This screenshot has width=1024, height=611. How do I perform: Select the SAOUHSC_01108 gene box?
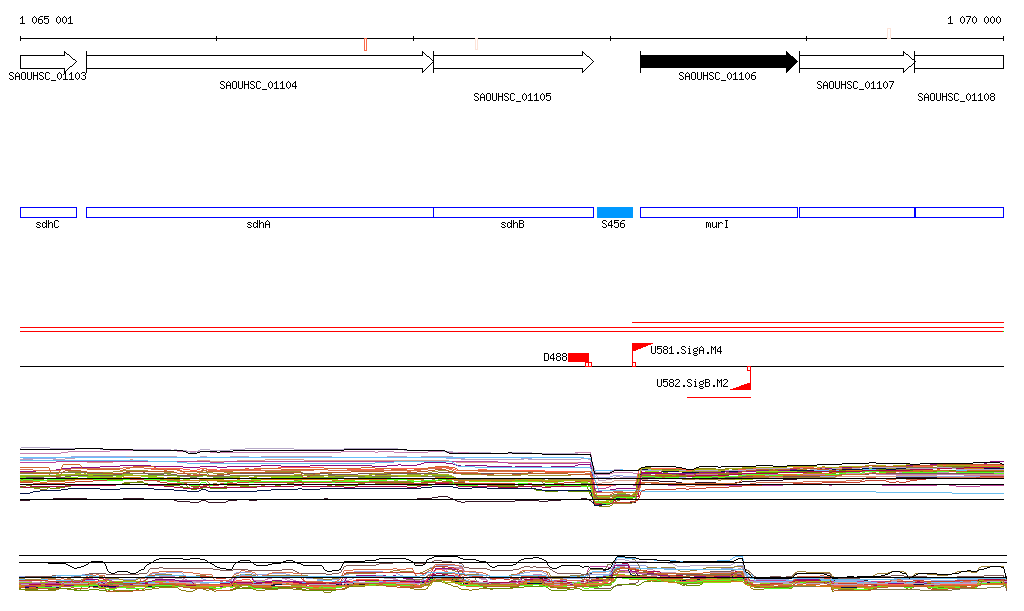coord(959,62)
